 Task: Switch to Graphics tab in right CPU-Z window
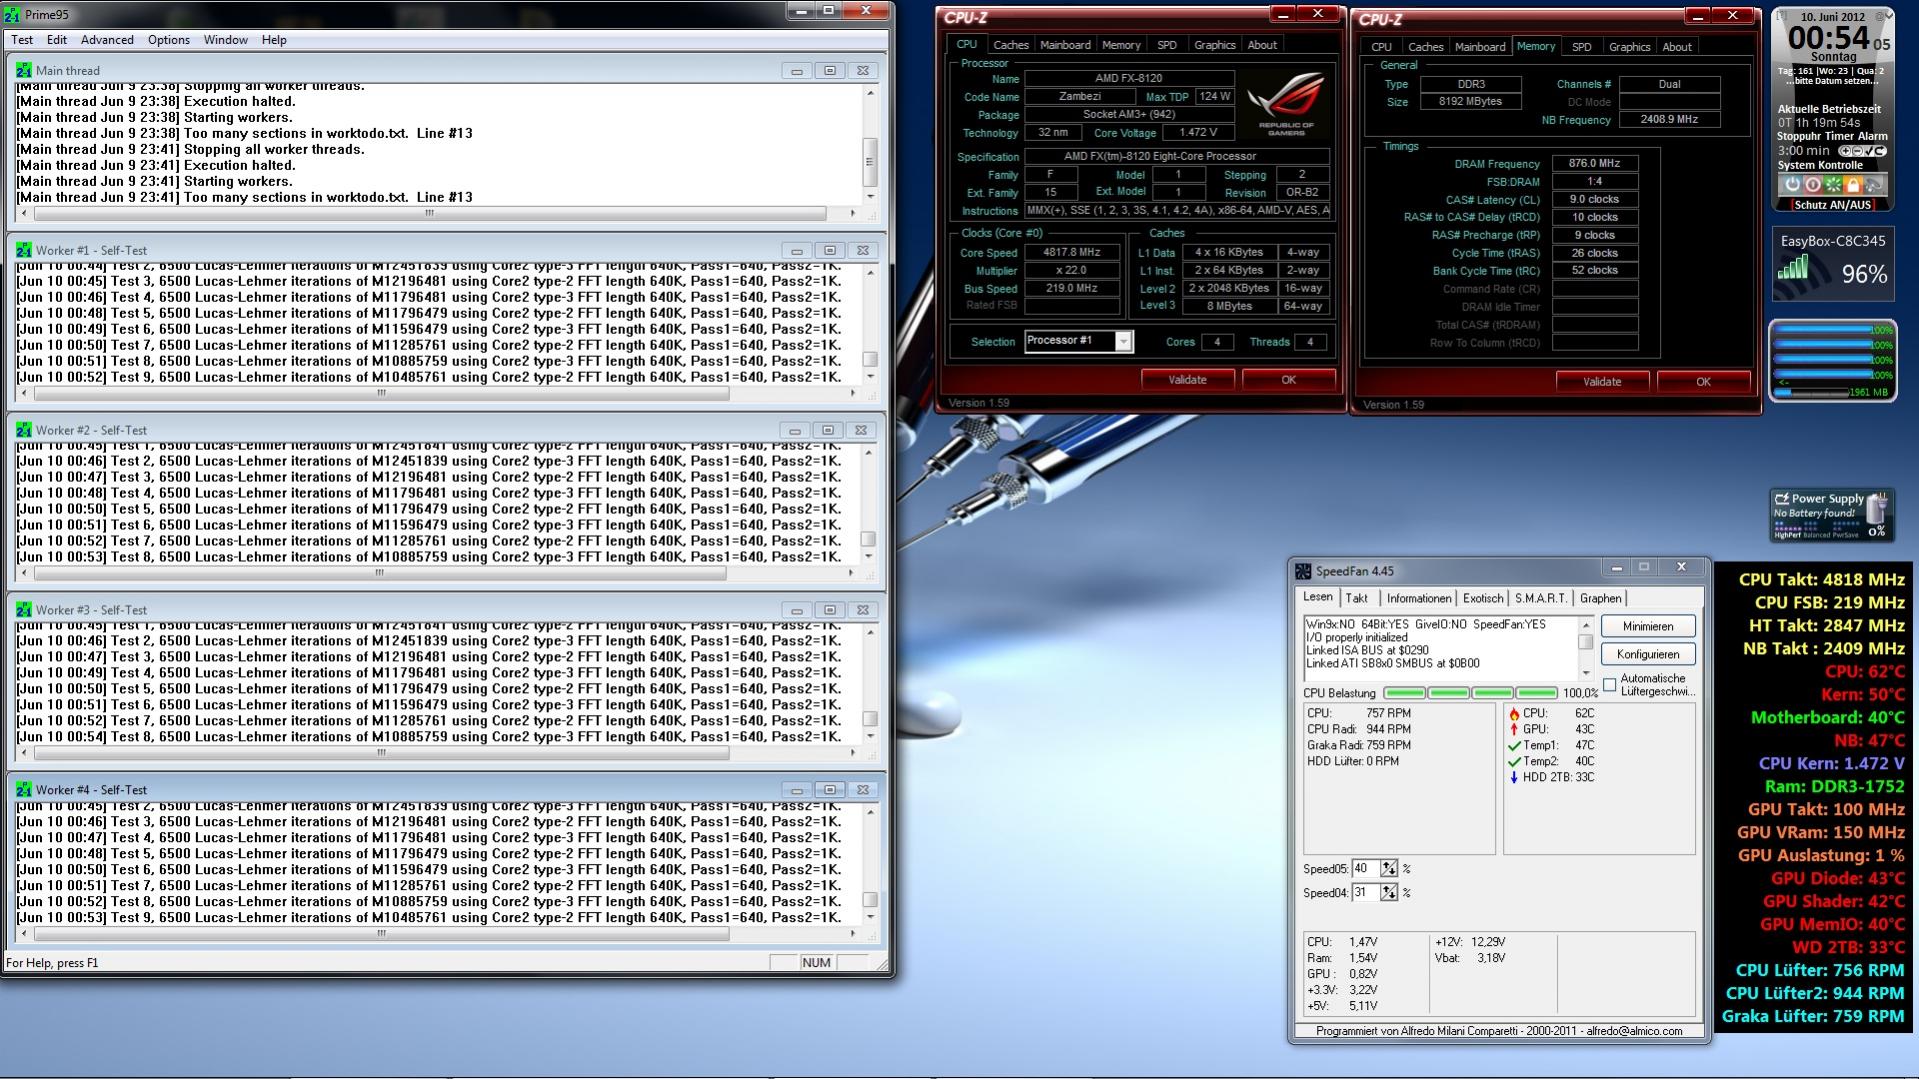[x=1629, y=47]
